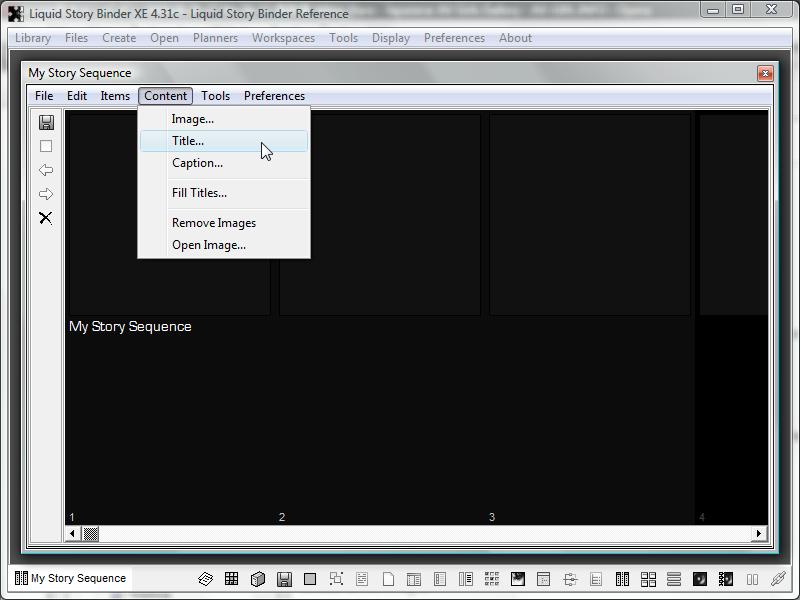Viewport: 800px width, 600px height.
Task: Click the My Story Sequence taskbar button
Action: coord(70,578)
